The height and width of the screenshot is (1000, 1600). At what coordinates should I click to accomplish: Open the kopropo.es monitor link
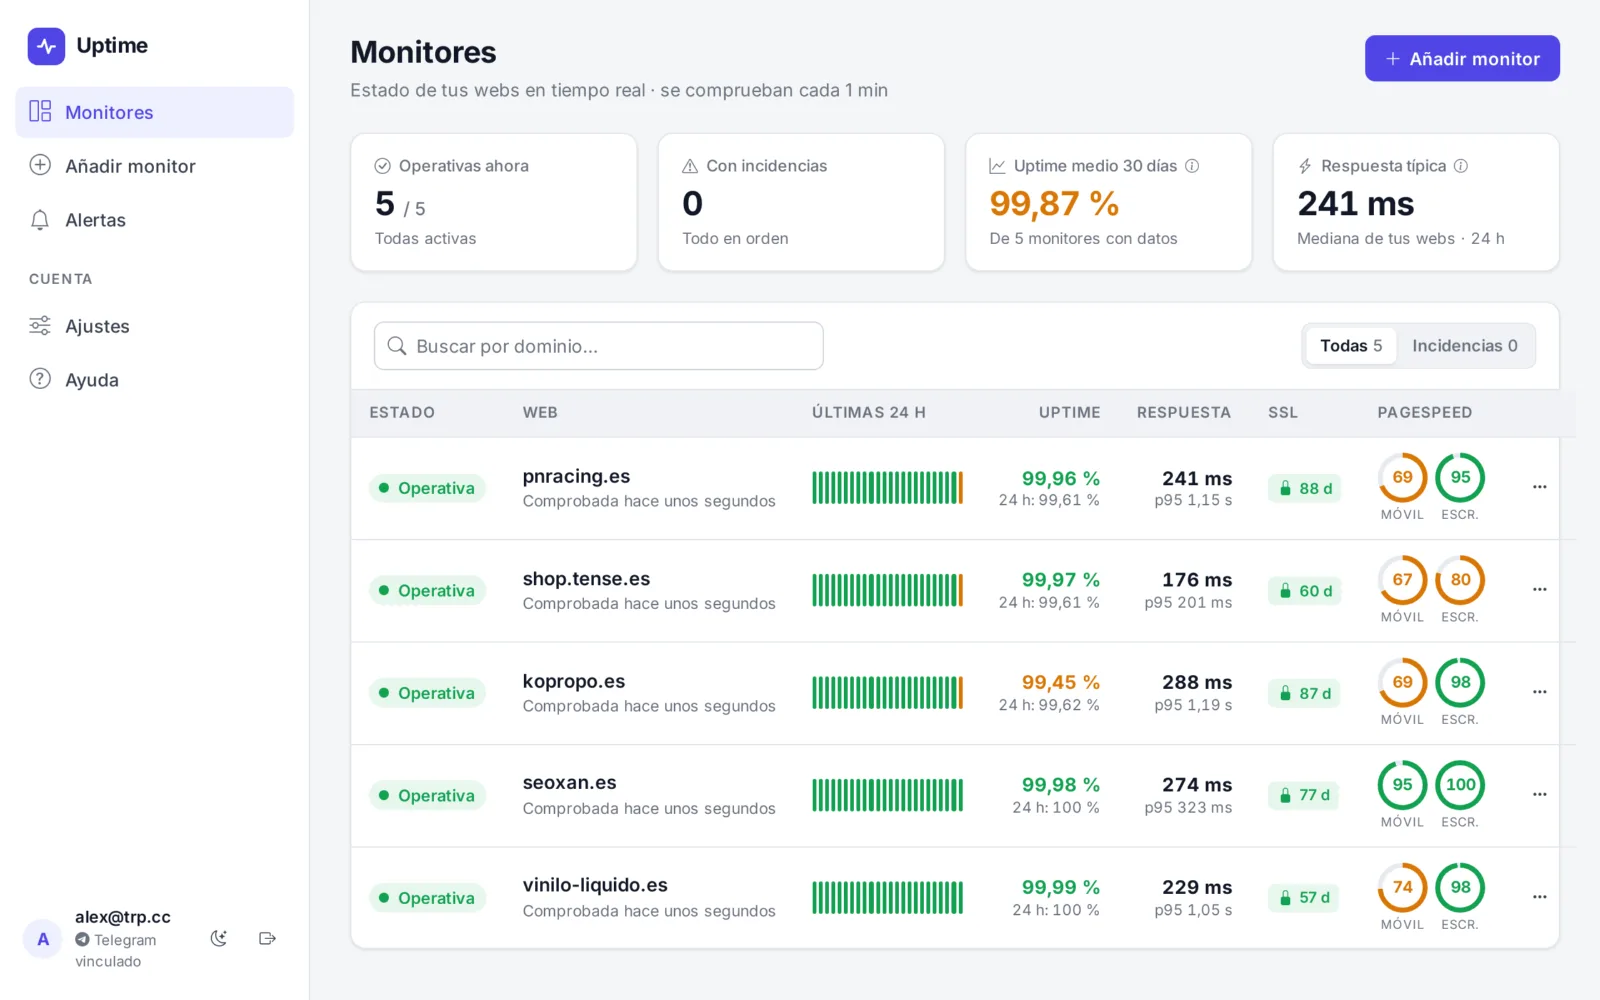point(574,681)
